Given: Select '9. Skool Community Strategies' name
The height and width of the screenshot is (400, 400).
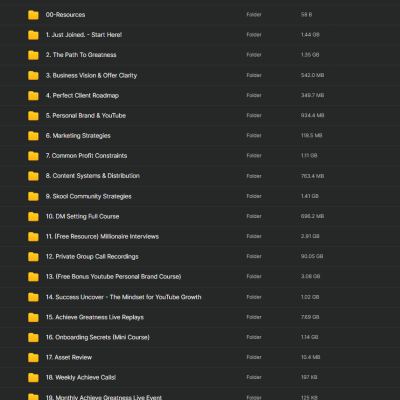Looking at the screenshot, I should (x=88, y=196).
